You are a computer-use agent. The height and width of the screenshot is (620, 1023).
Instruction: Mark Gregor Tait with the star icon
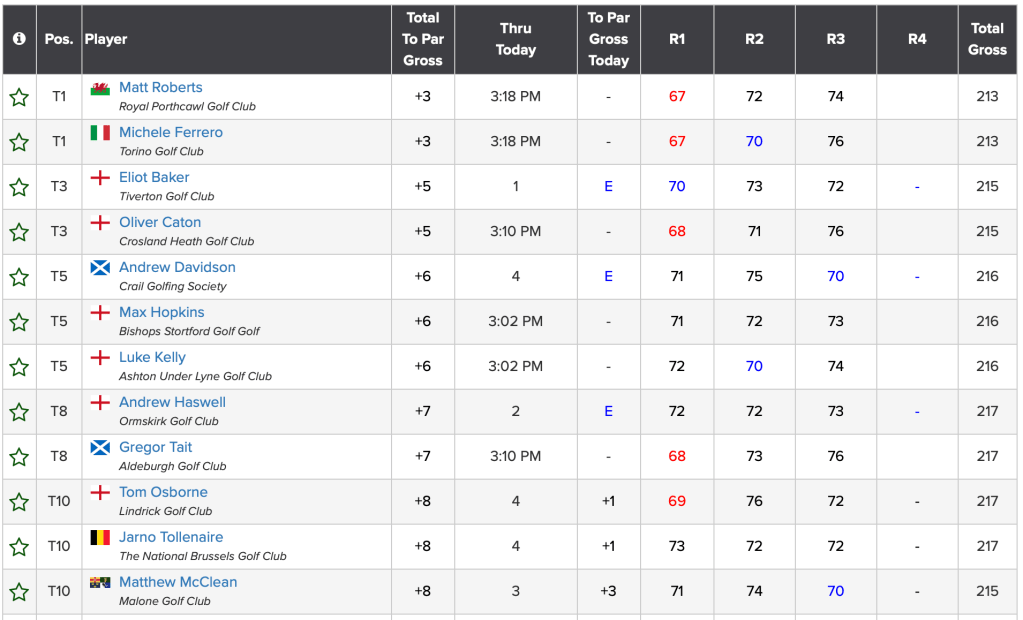coord(19,457)
